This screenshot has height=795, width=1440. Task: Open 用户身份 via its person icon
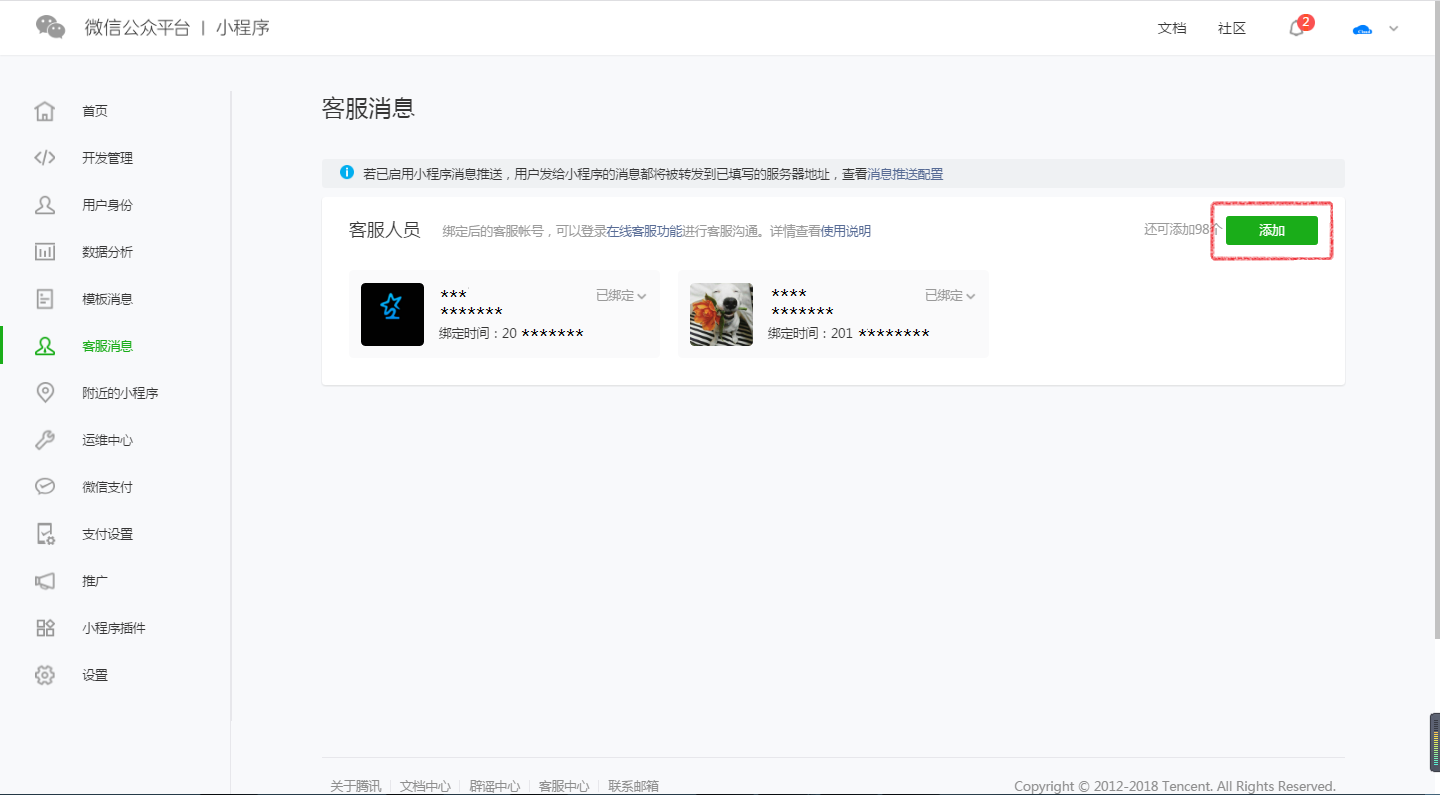[45, 205]
